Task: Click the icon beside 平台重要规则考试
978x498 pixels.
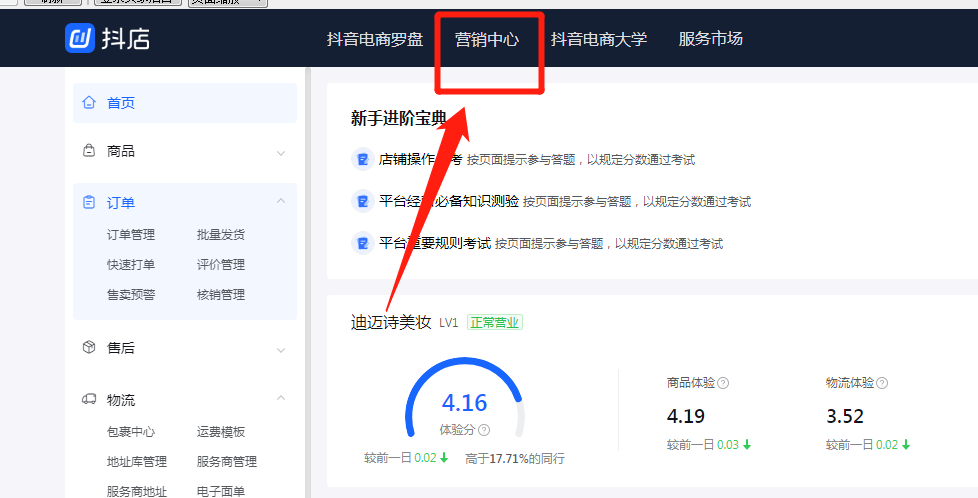Action: (362, 243)
